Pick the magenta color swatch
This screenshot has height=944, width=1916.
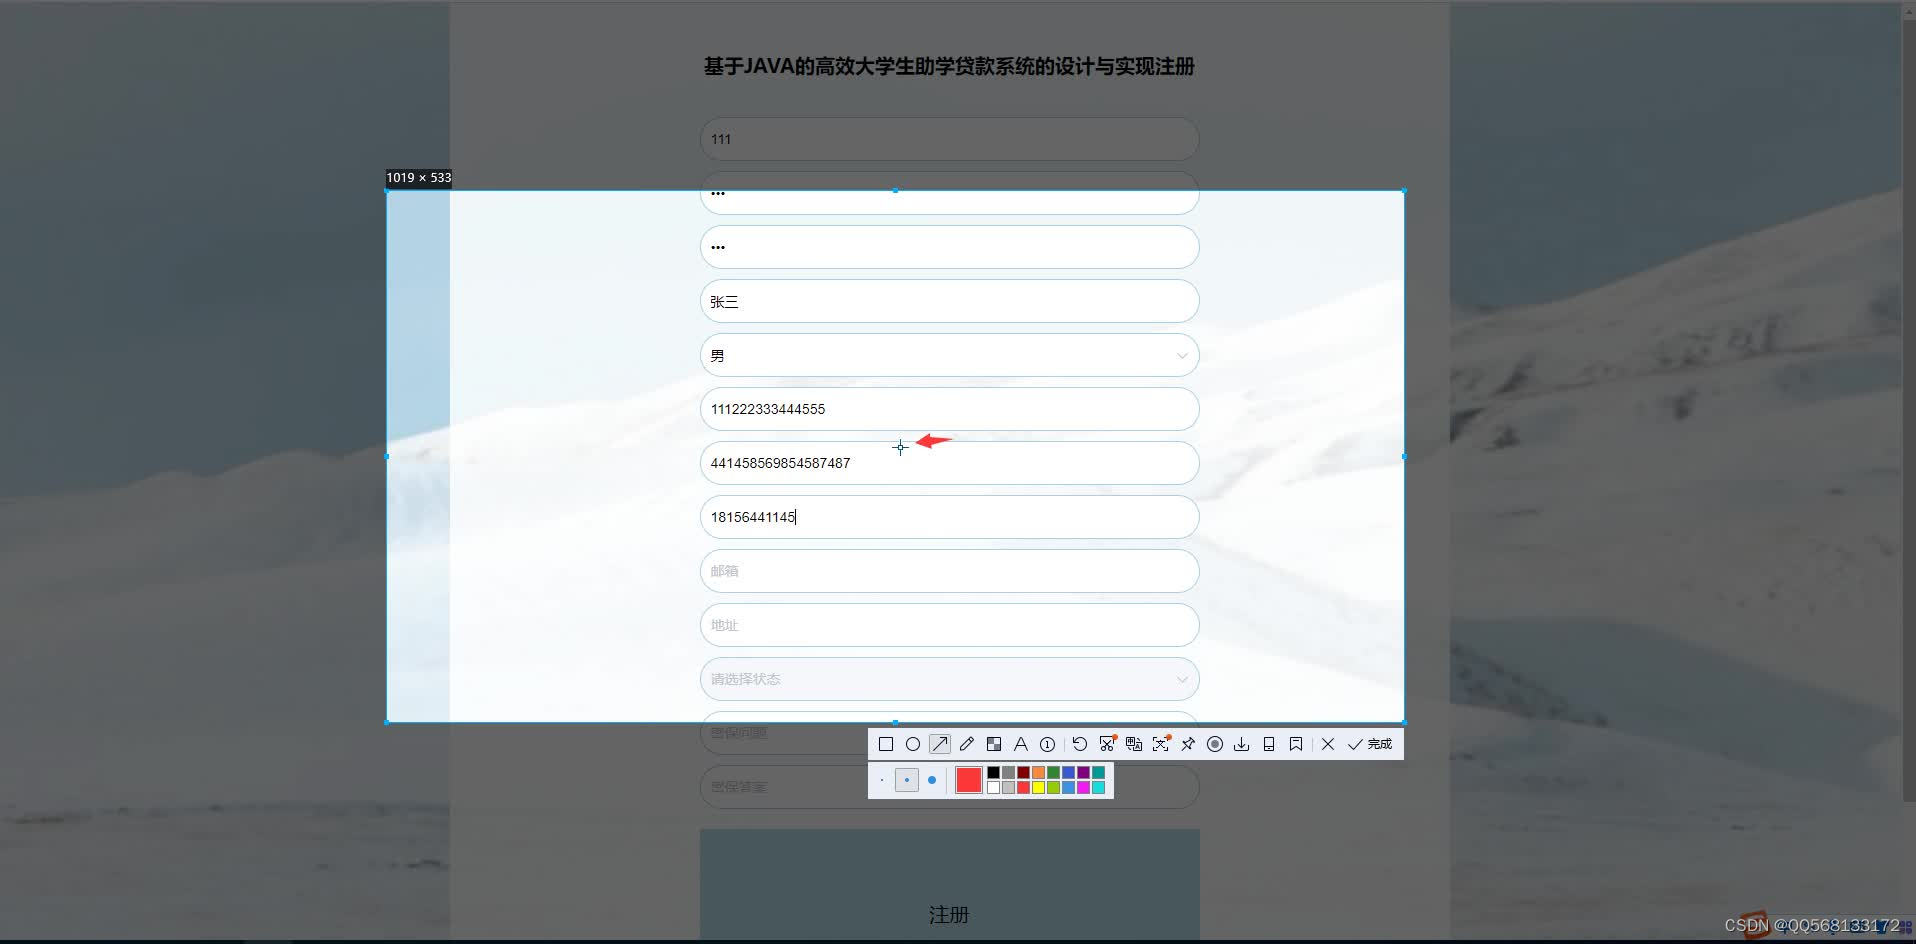(x=1083, y=788)
